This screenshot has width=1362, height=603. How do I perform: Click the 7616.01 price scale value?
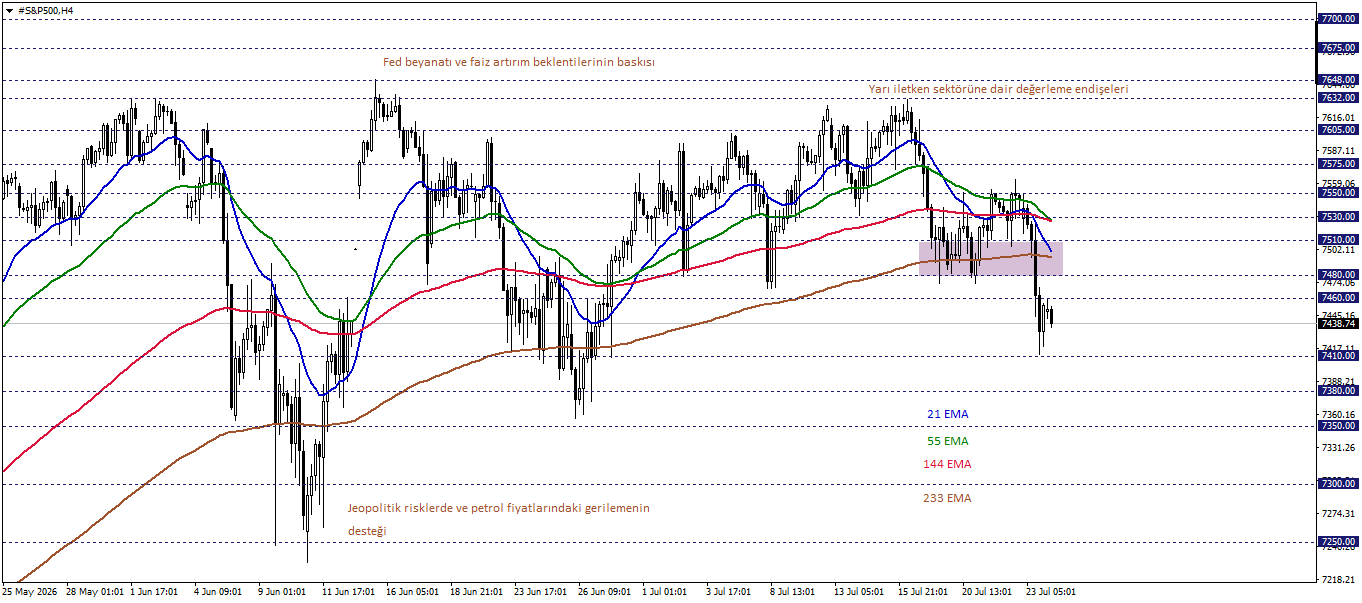tap(1338, 118)
